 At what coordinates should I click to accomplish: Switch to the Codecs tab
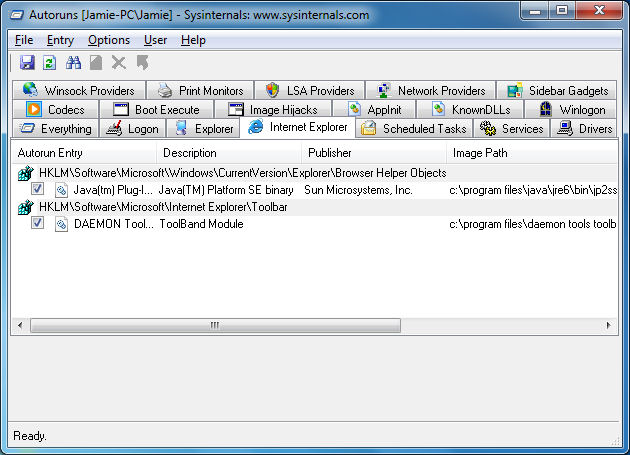[55, 109]
